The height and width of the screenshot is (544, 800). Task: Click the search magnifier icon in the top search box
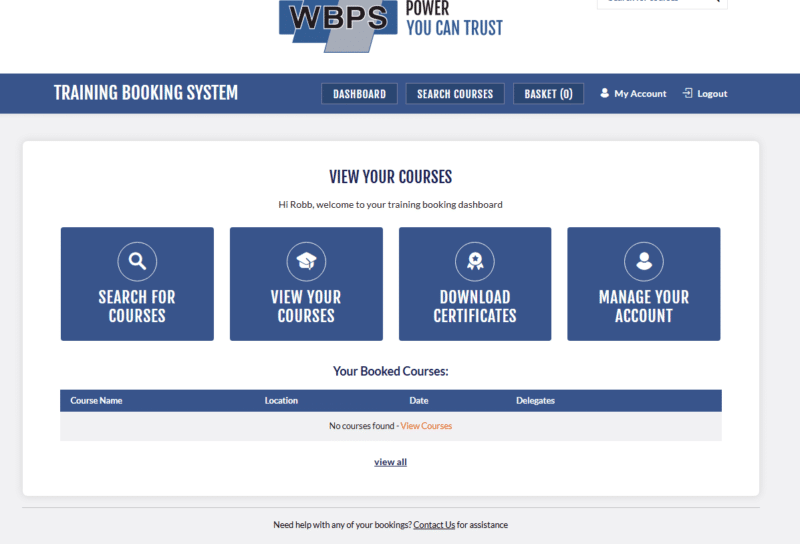(x=716, y=1)
